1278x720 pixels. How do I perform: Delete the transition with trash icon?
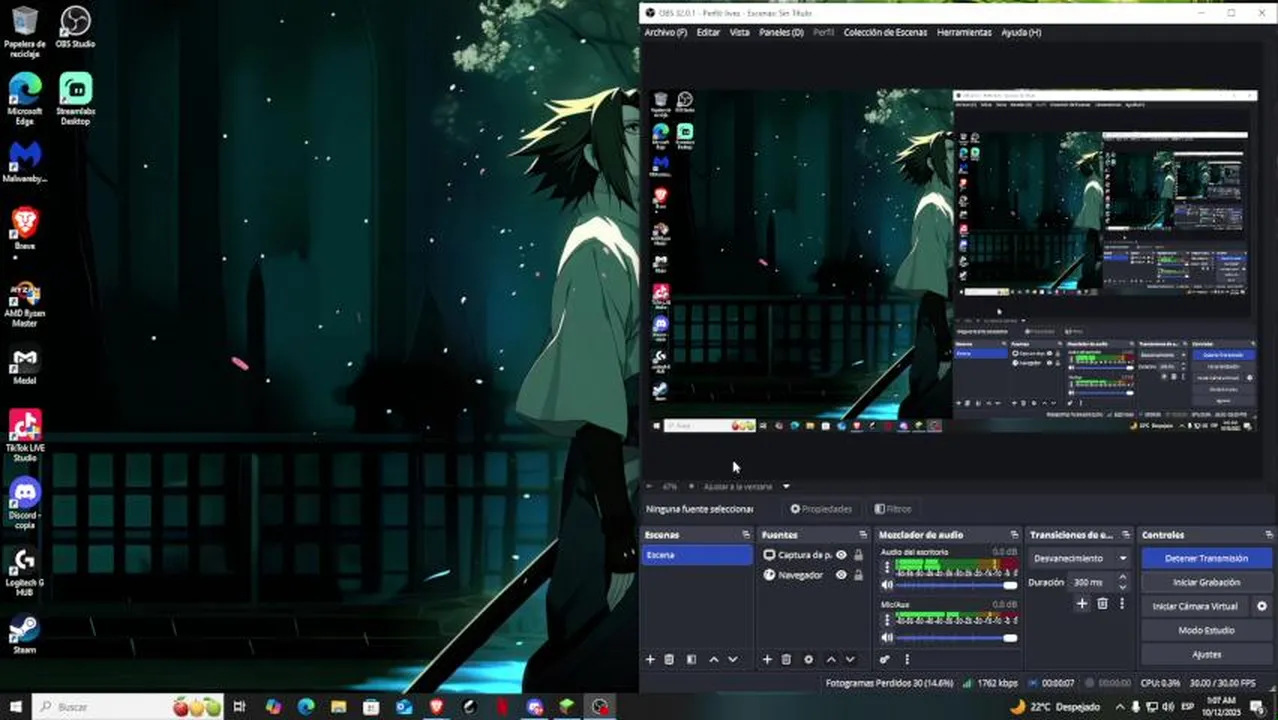pyautogui.click(x=1102, y=603)
